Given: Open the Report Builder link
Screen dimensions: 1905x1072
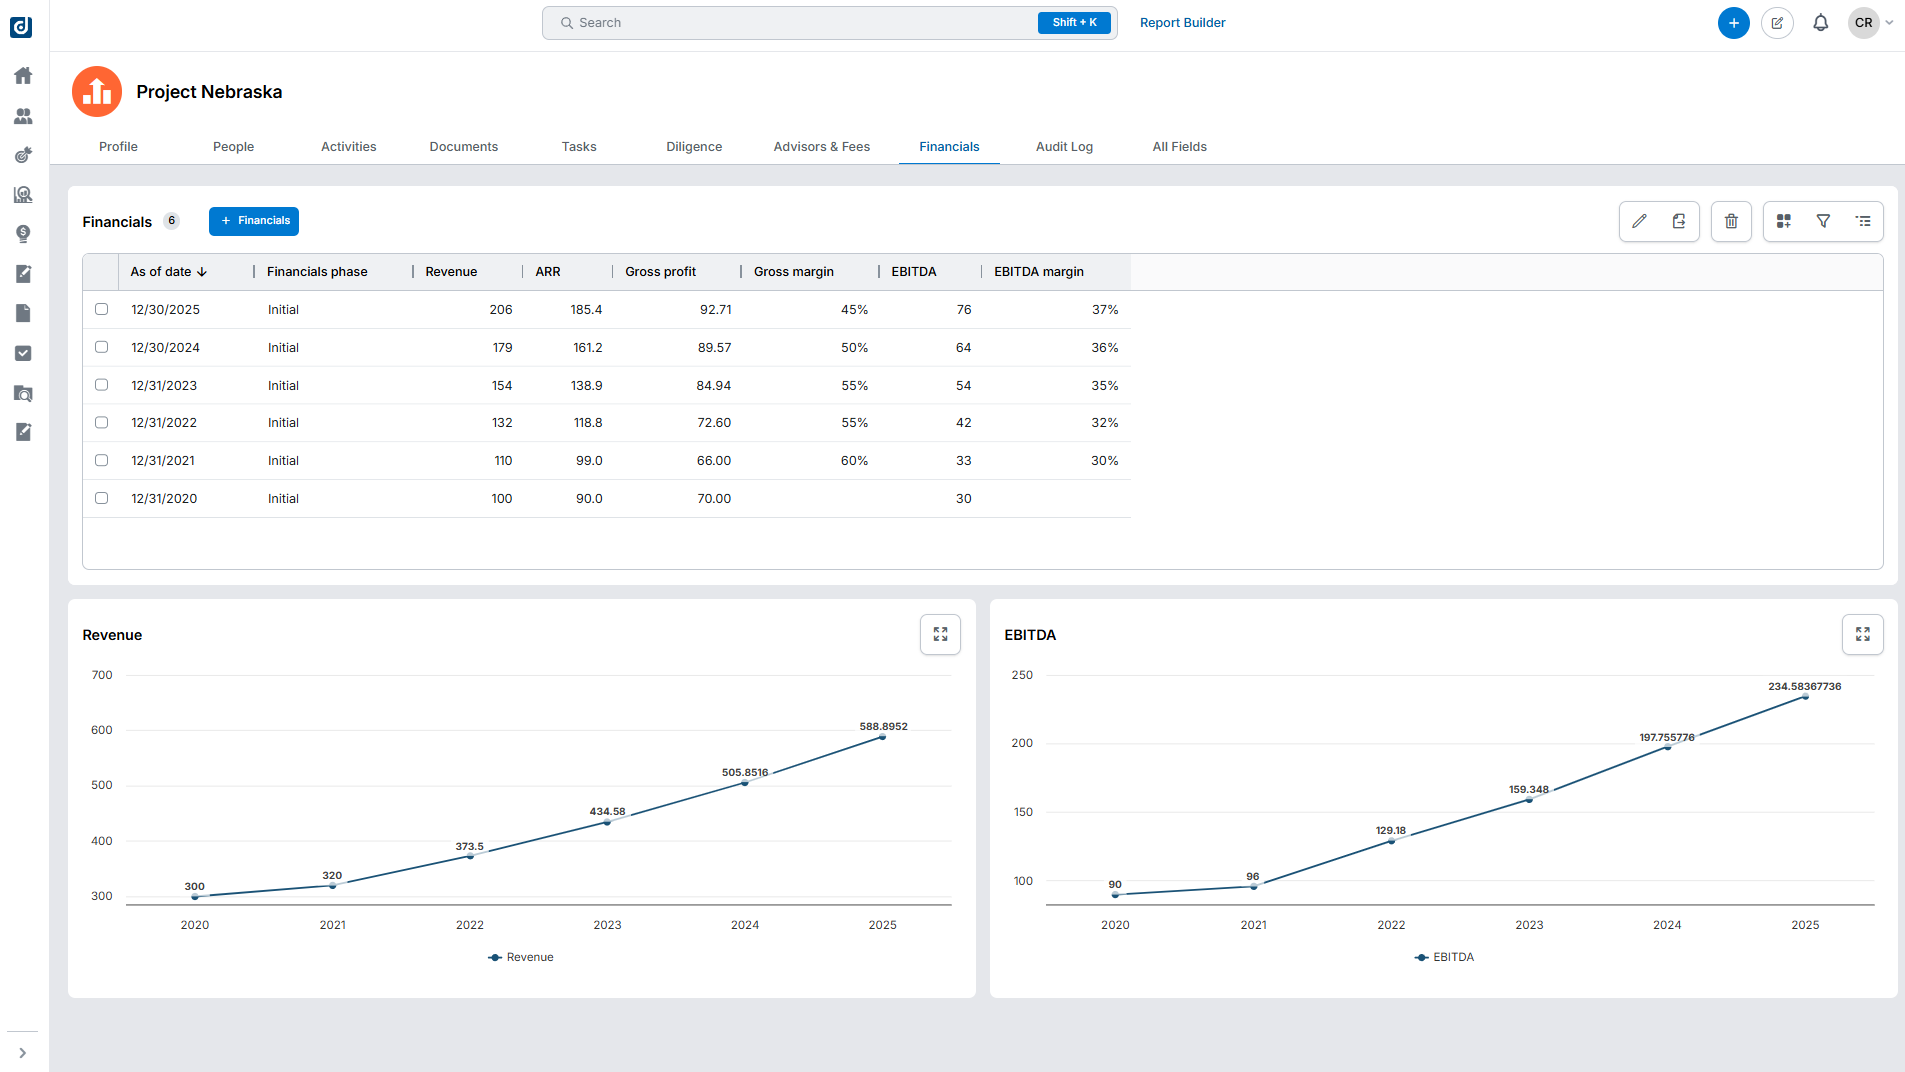Looking at the screenshot, I should (x=1182, y=23).
